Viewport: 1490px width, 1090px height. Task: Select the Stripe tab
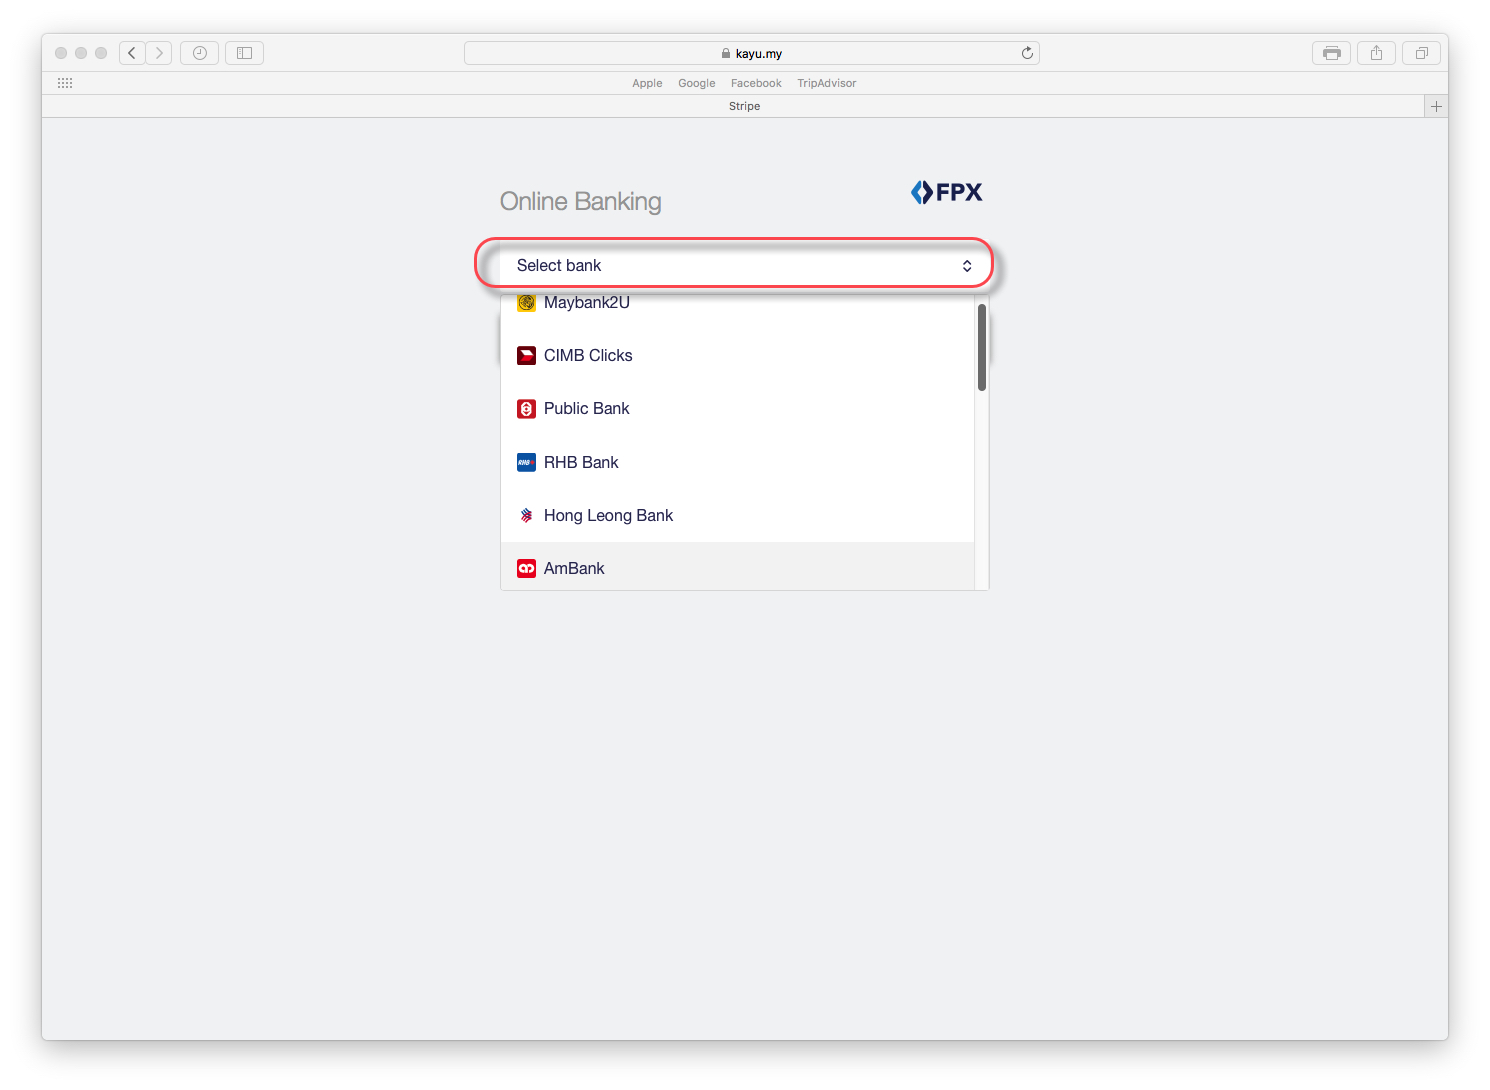pyautogui.click(x=744, y=106)
